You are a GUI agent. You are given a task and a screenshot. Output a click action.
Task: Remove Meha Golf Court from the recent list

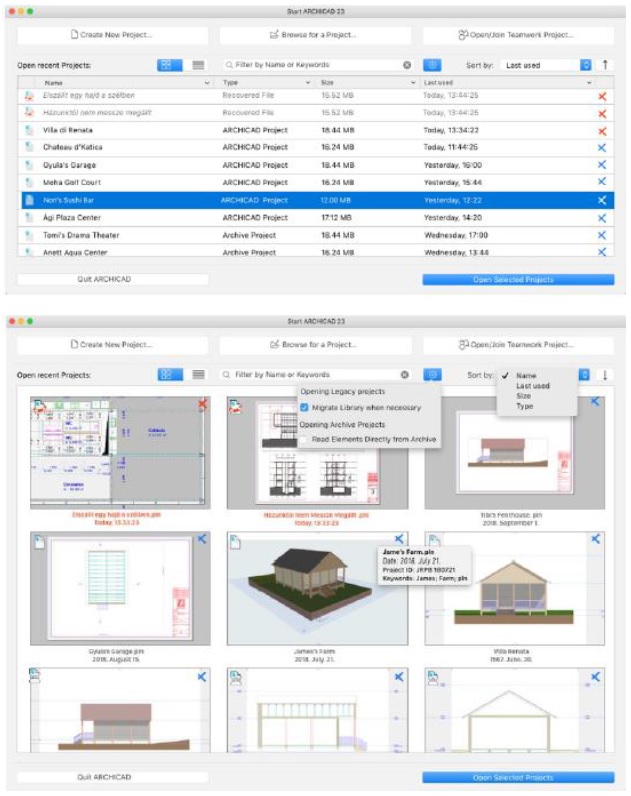point(602,182)
